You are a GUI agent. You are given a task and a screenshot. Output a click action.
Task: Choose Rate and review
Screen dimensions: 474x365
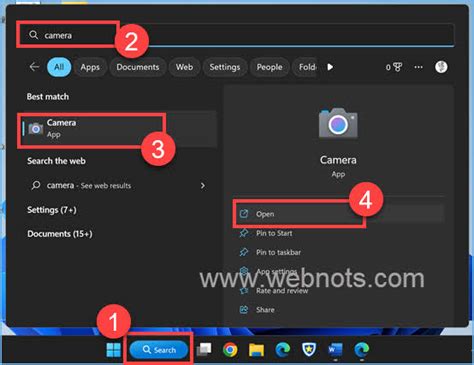(x=282, y=291)
